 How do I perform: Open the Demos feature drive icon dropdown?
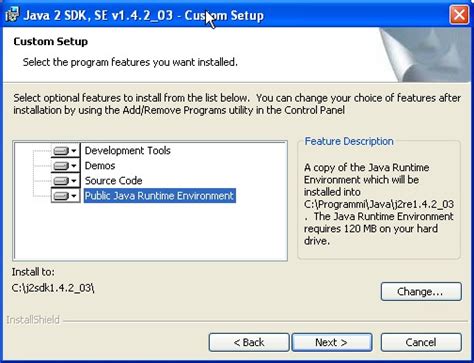pyautogui.click(x=66, y=166)
